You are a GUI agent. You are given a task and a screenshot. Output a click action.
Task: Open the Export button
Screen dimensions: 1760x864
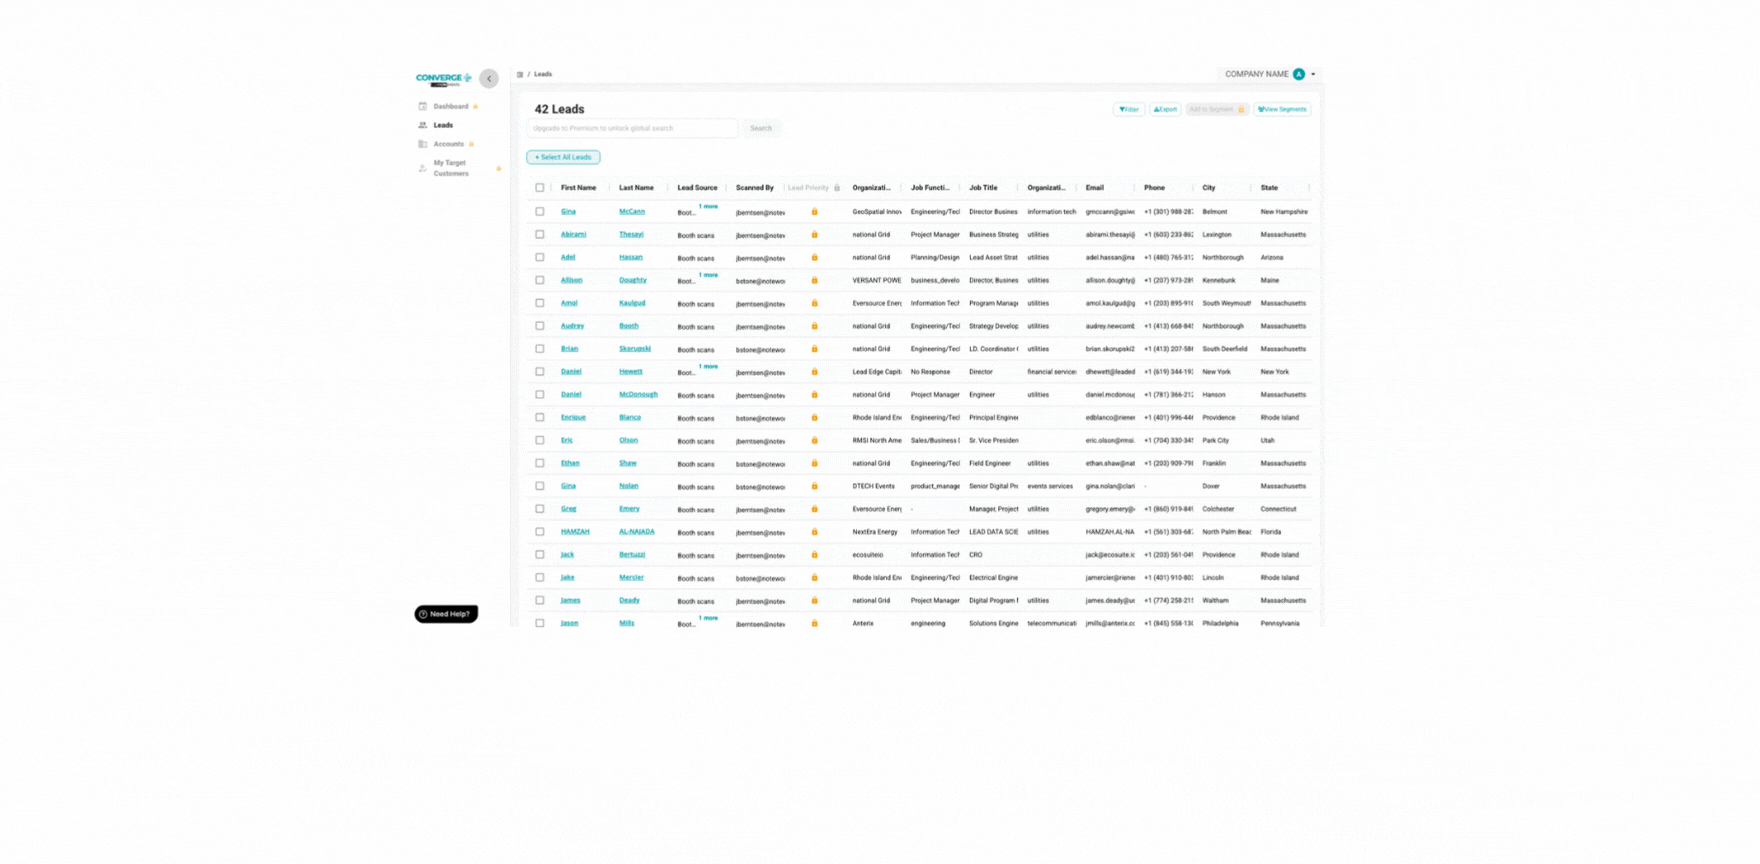(x=1165, y=109)
